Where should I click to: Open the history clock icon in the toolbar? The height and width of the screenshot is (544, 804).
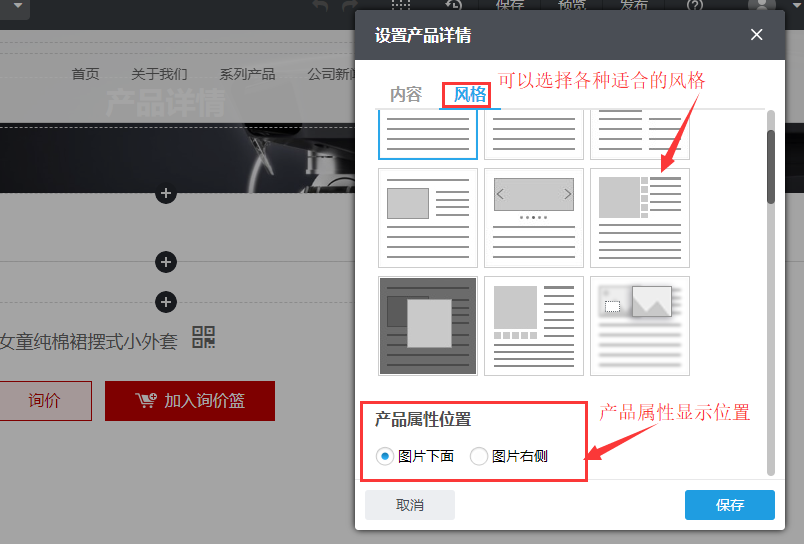(x=453, y=5)
